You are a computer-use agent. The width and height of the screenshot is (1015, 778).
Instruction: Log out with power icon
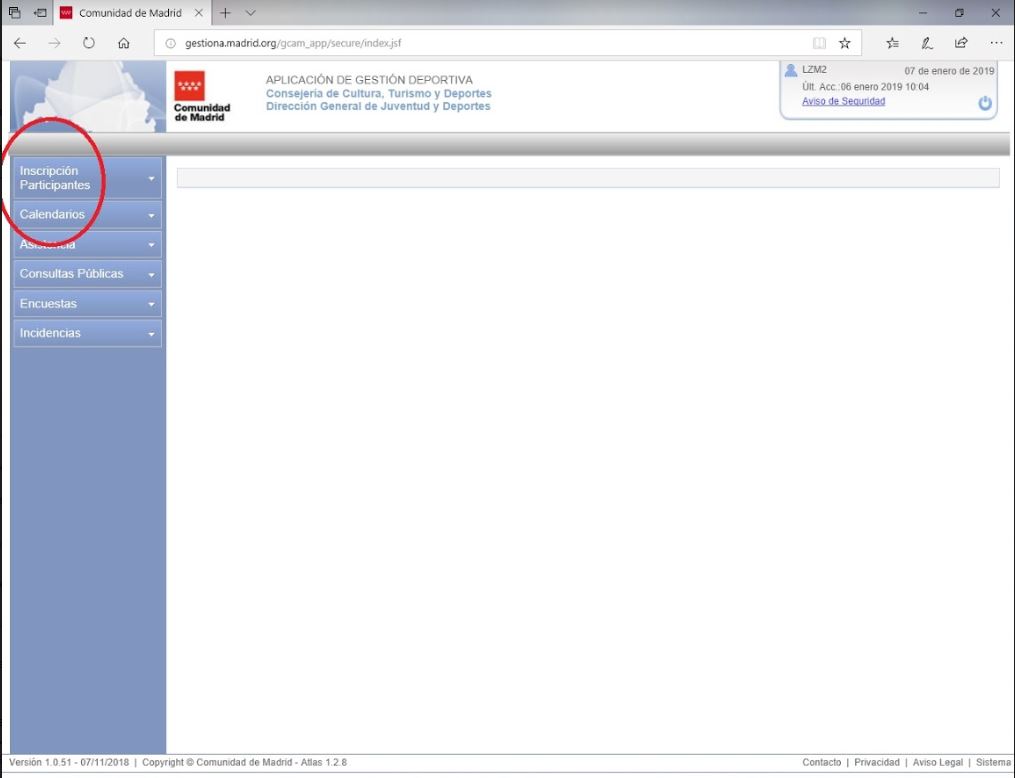[x=985, y=104]
